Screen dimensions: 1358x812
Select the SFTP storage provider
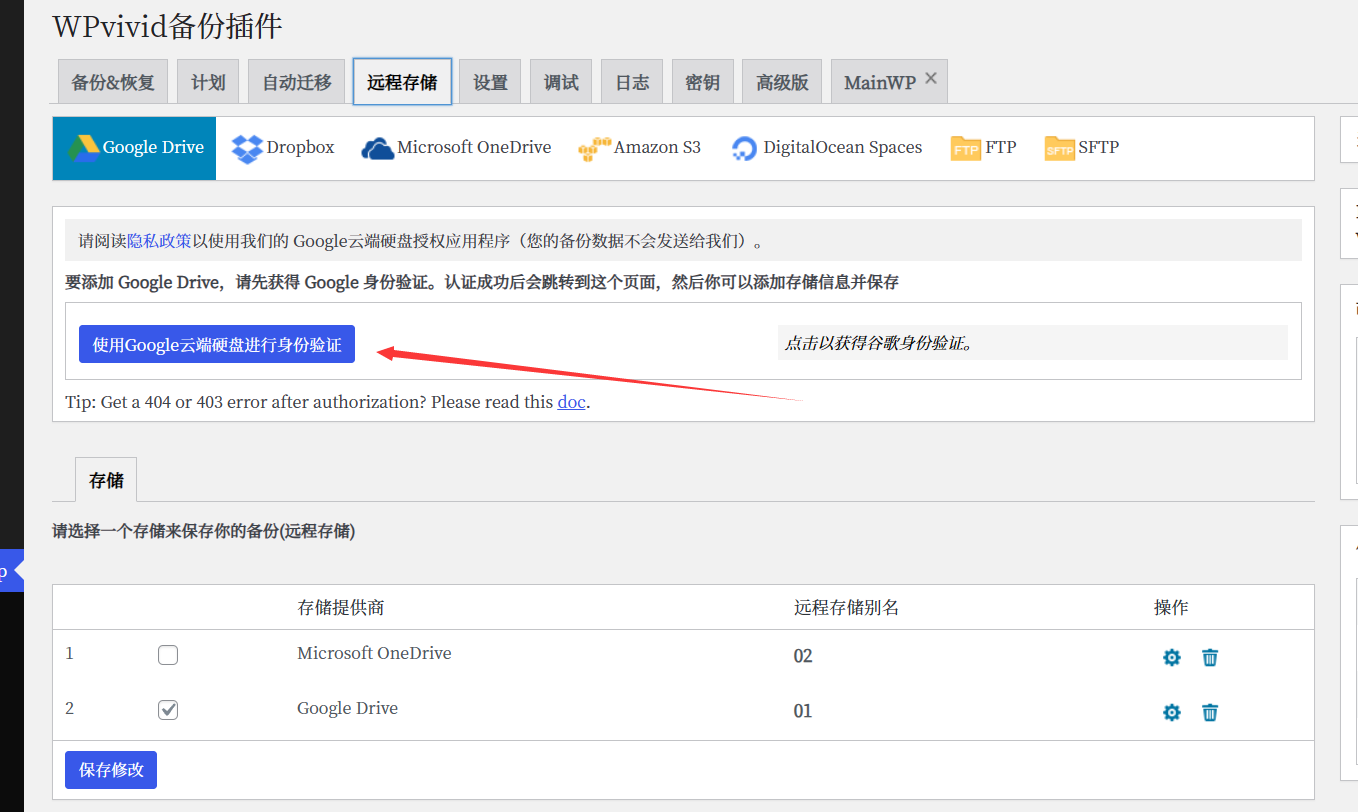(x=1081, y=148)
